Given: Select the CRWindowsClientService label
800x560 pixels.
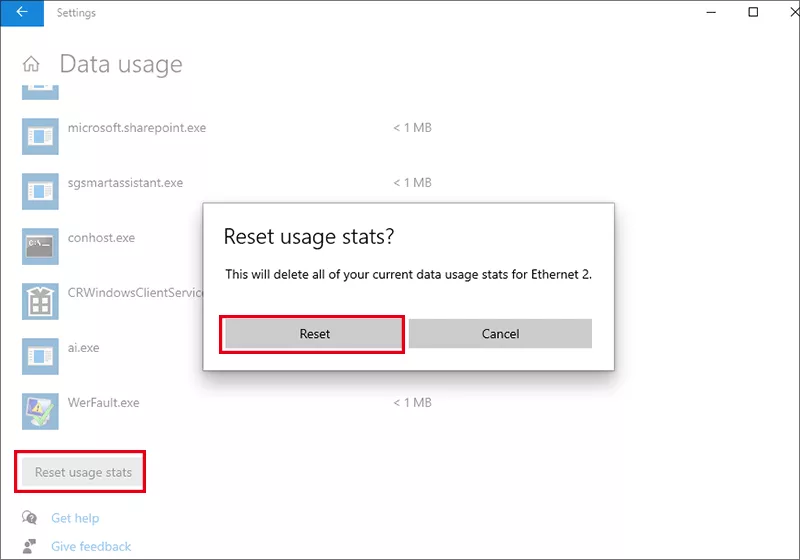Looking at the screenshot, I should [x=135, y=293].
